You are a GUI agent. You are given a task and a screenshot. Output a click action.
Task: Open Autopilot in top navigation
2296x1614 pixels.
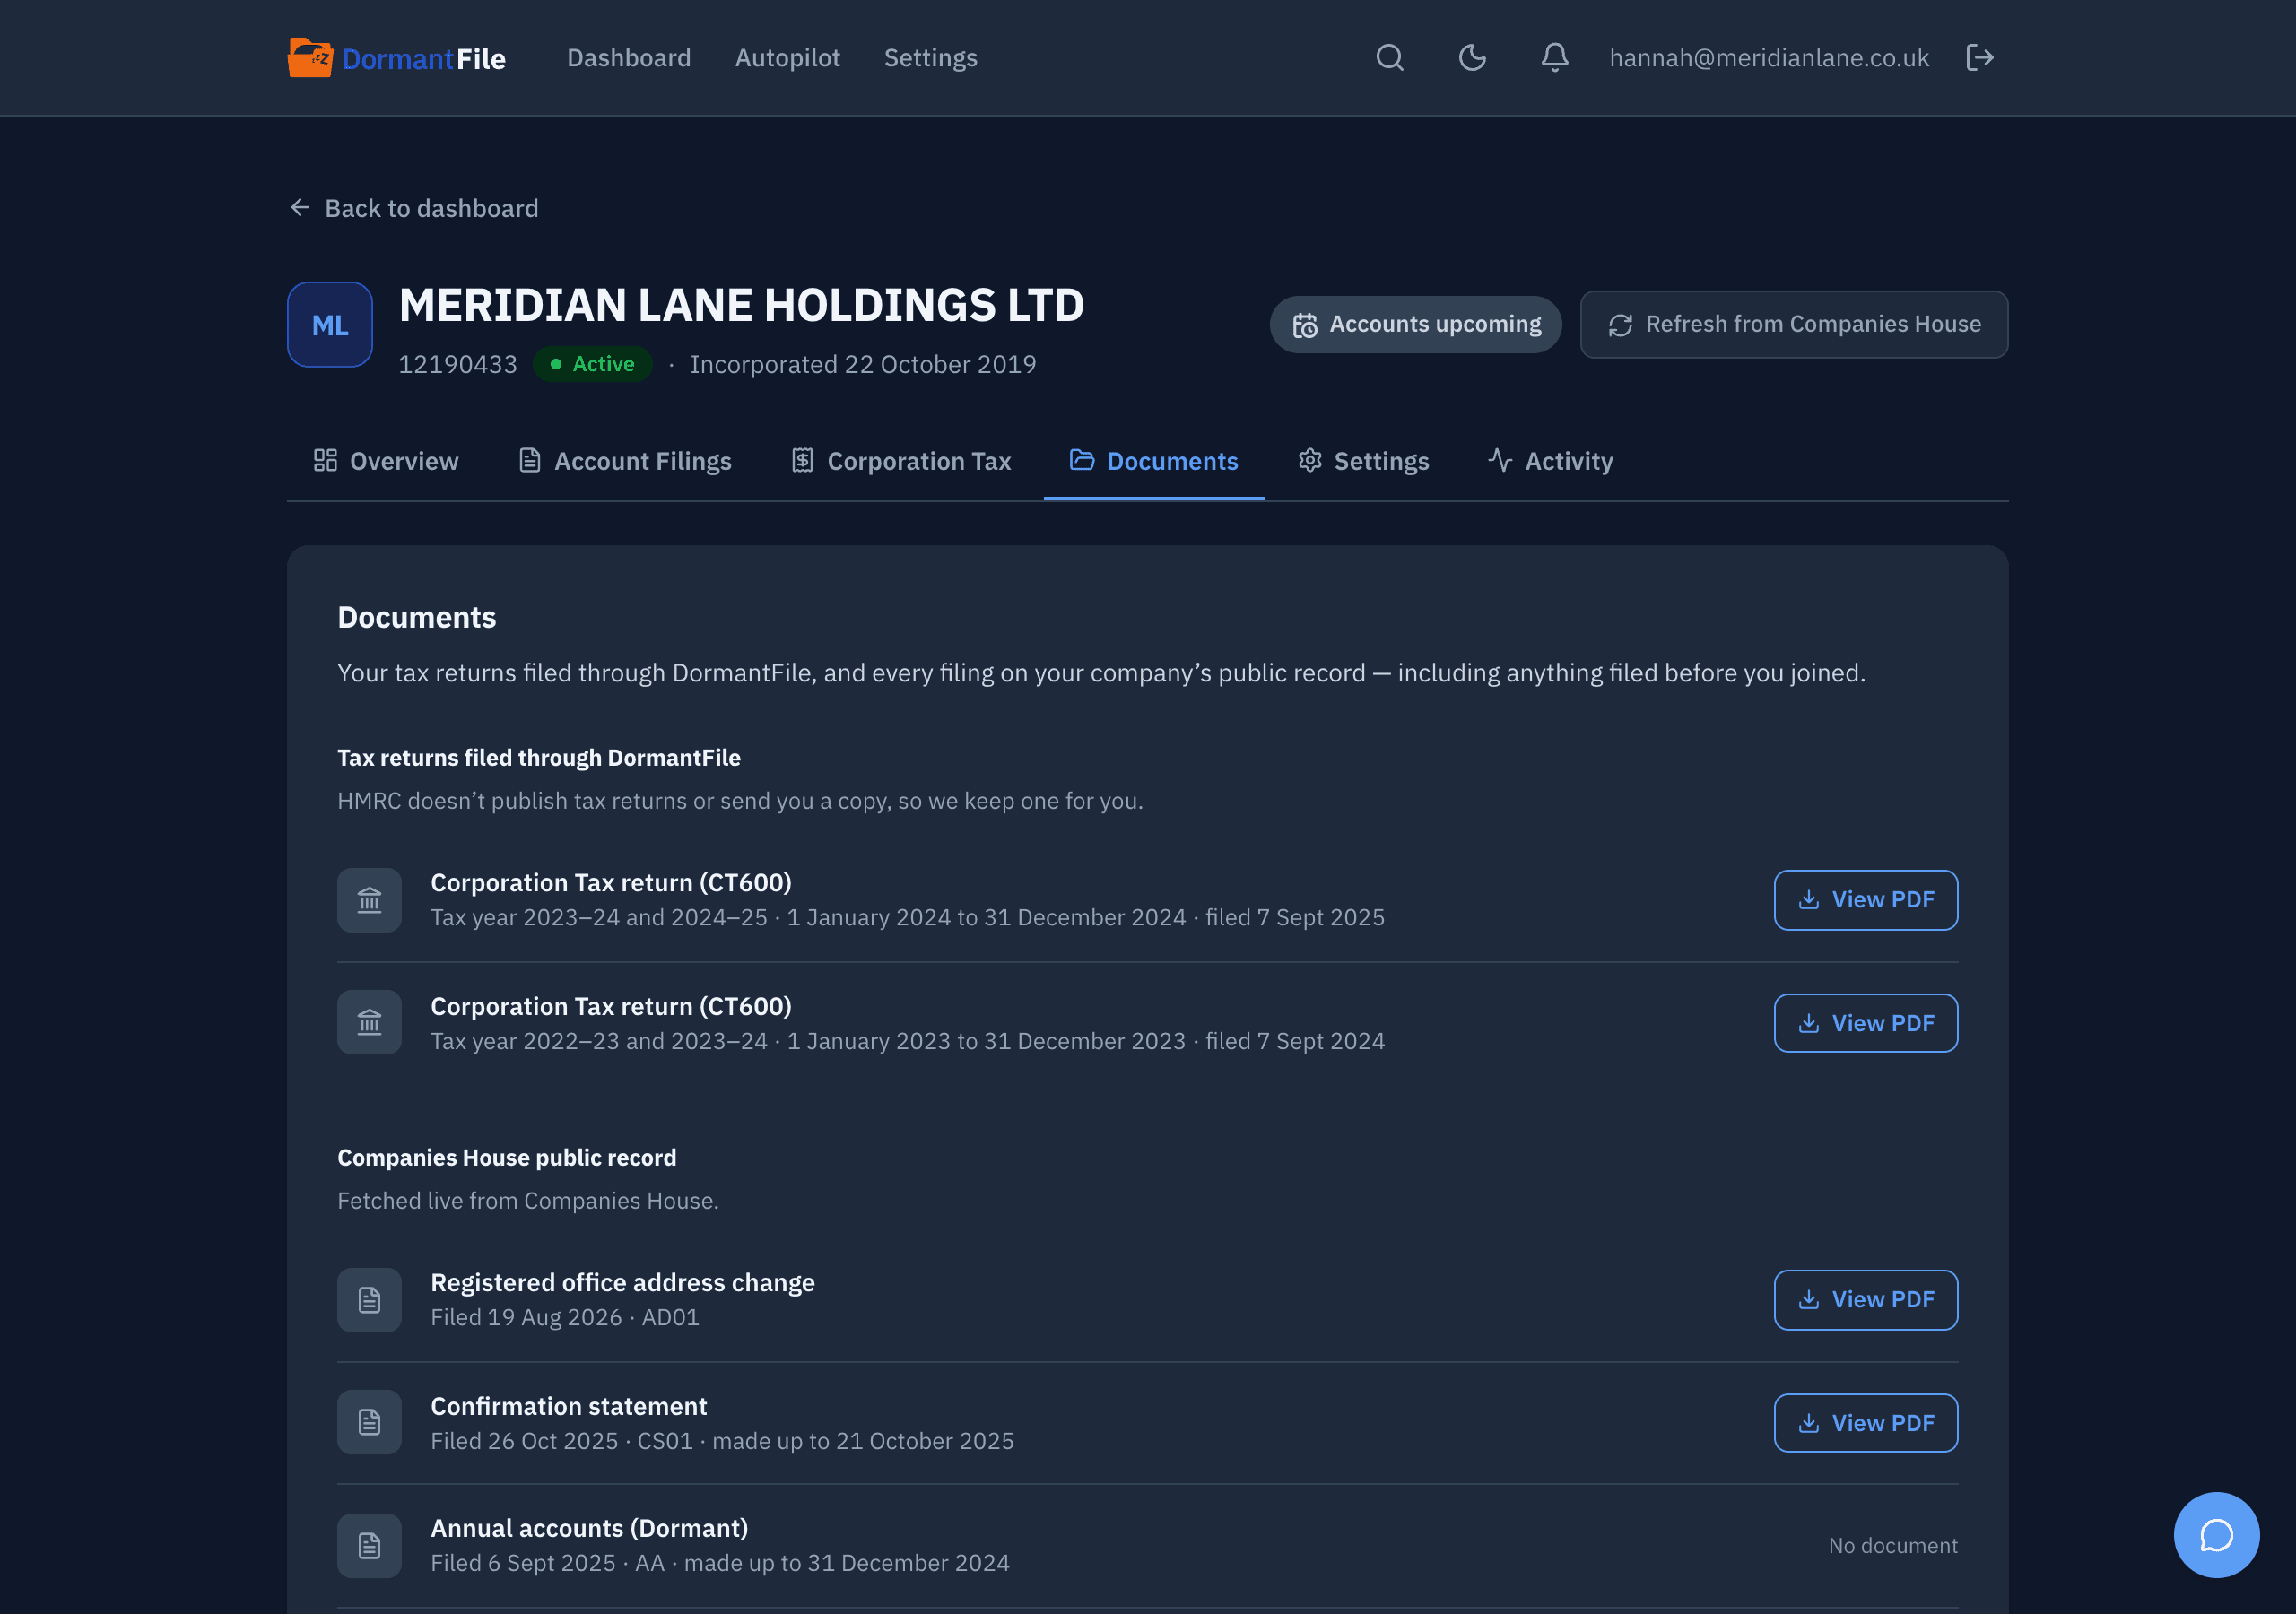(x=788, y=58)
